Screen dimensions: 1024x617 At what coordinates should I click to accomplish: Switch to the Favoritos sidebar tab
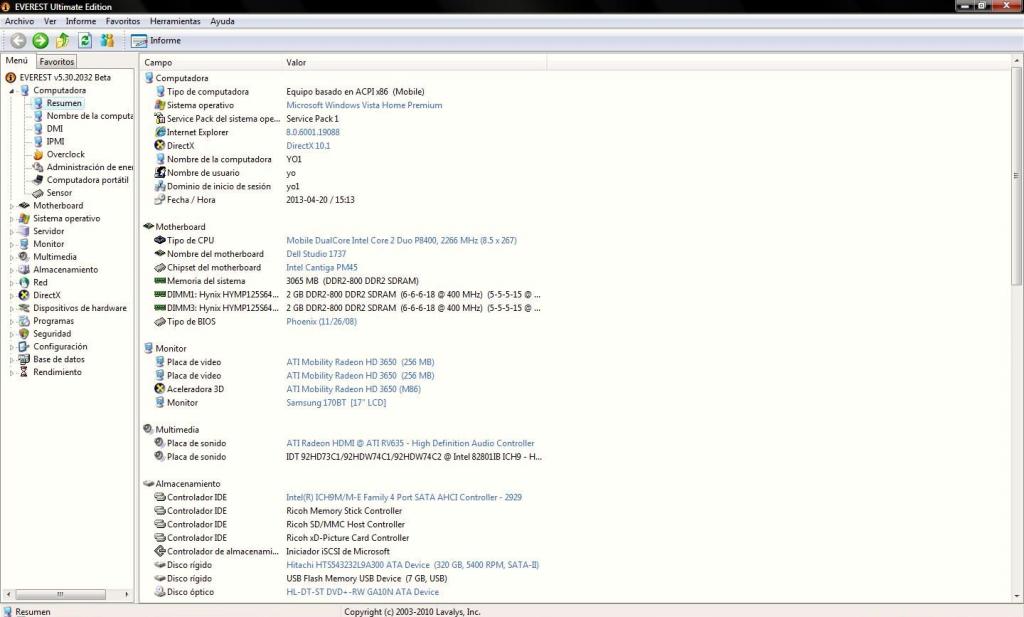pos(57,61)
